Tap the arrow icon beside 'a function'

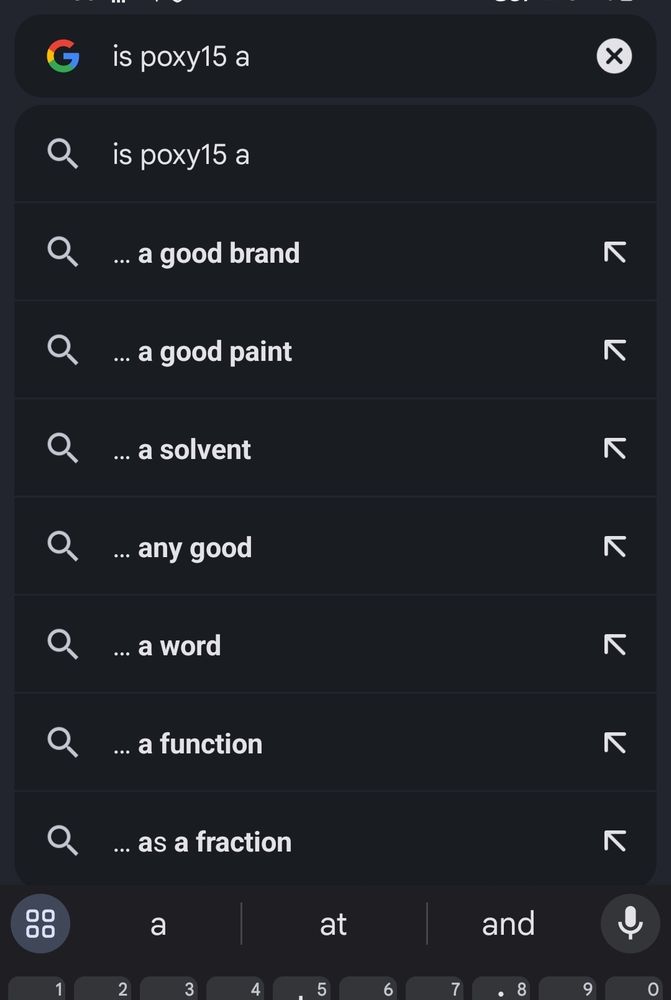click(x=615, y=744)
